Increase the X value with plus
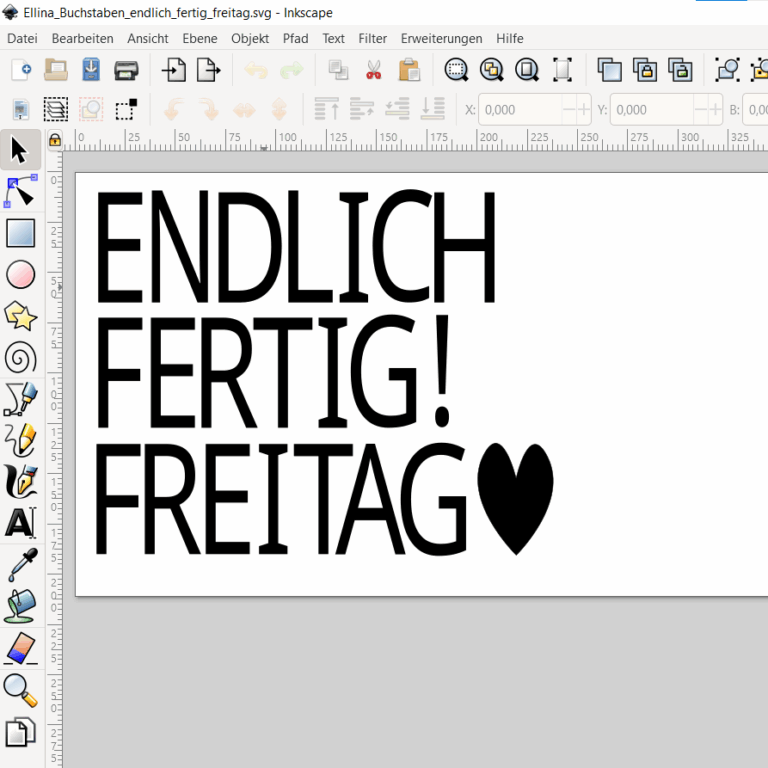This screenshot has height=768, width=768. tap(583, 109)
